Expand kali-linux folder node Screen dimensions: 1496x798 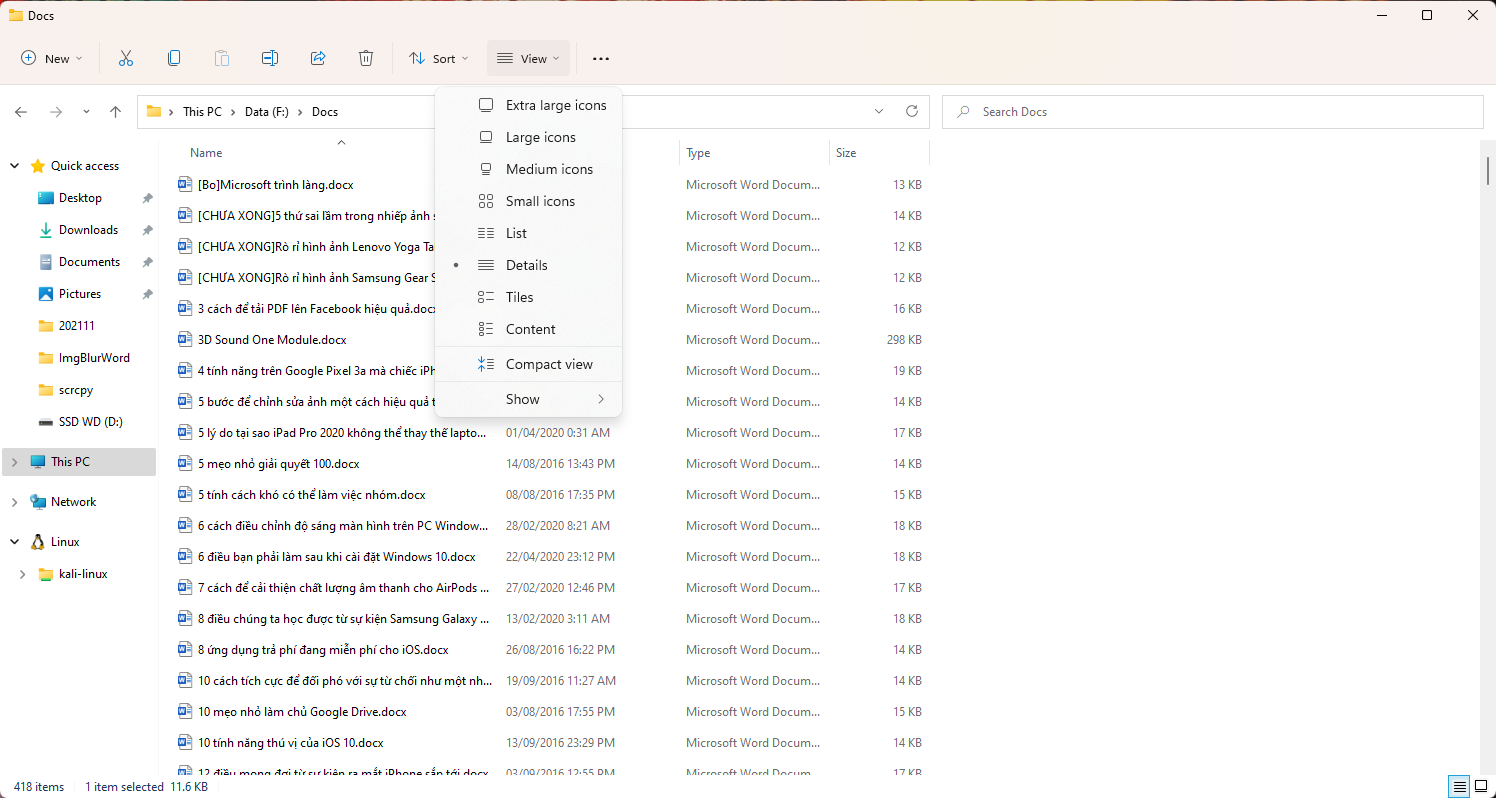pos(23,574)
